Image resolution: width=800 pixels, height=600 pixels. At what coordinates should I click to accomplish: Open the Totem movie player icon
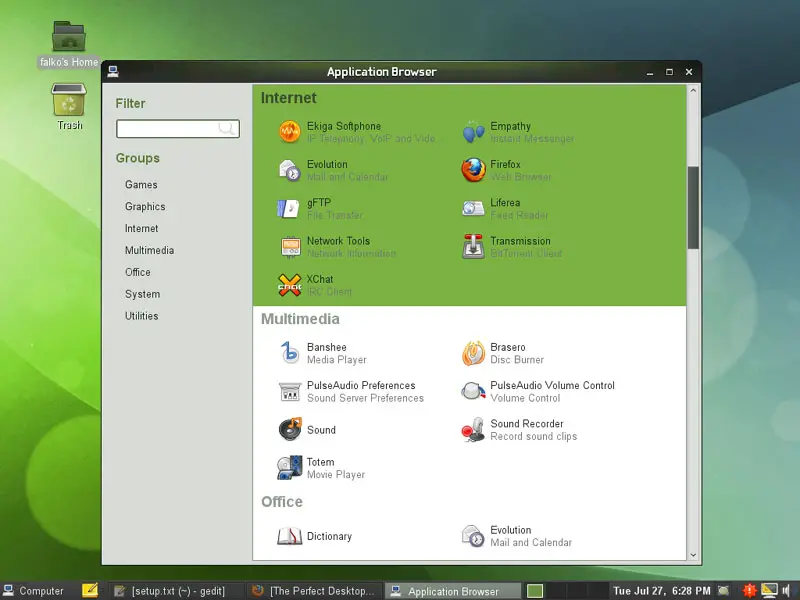point(289,468)
